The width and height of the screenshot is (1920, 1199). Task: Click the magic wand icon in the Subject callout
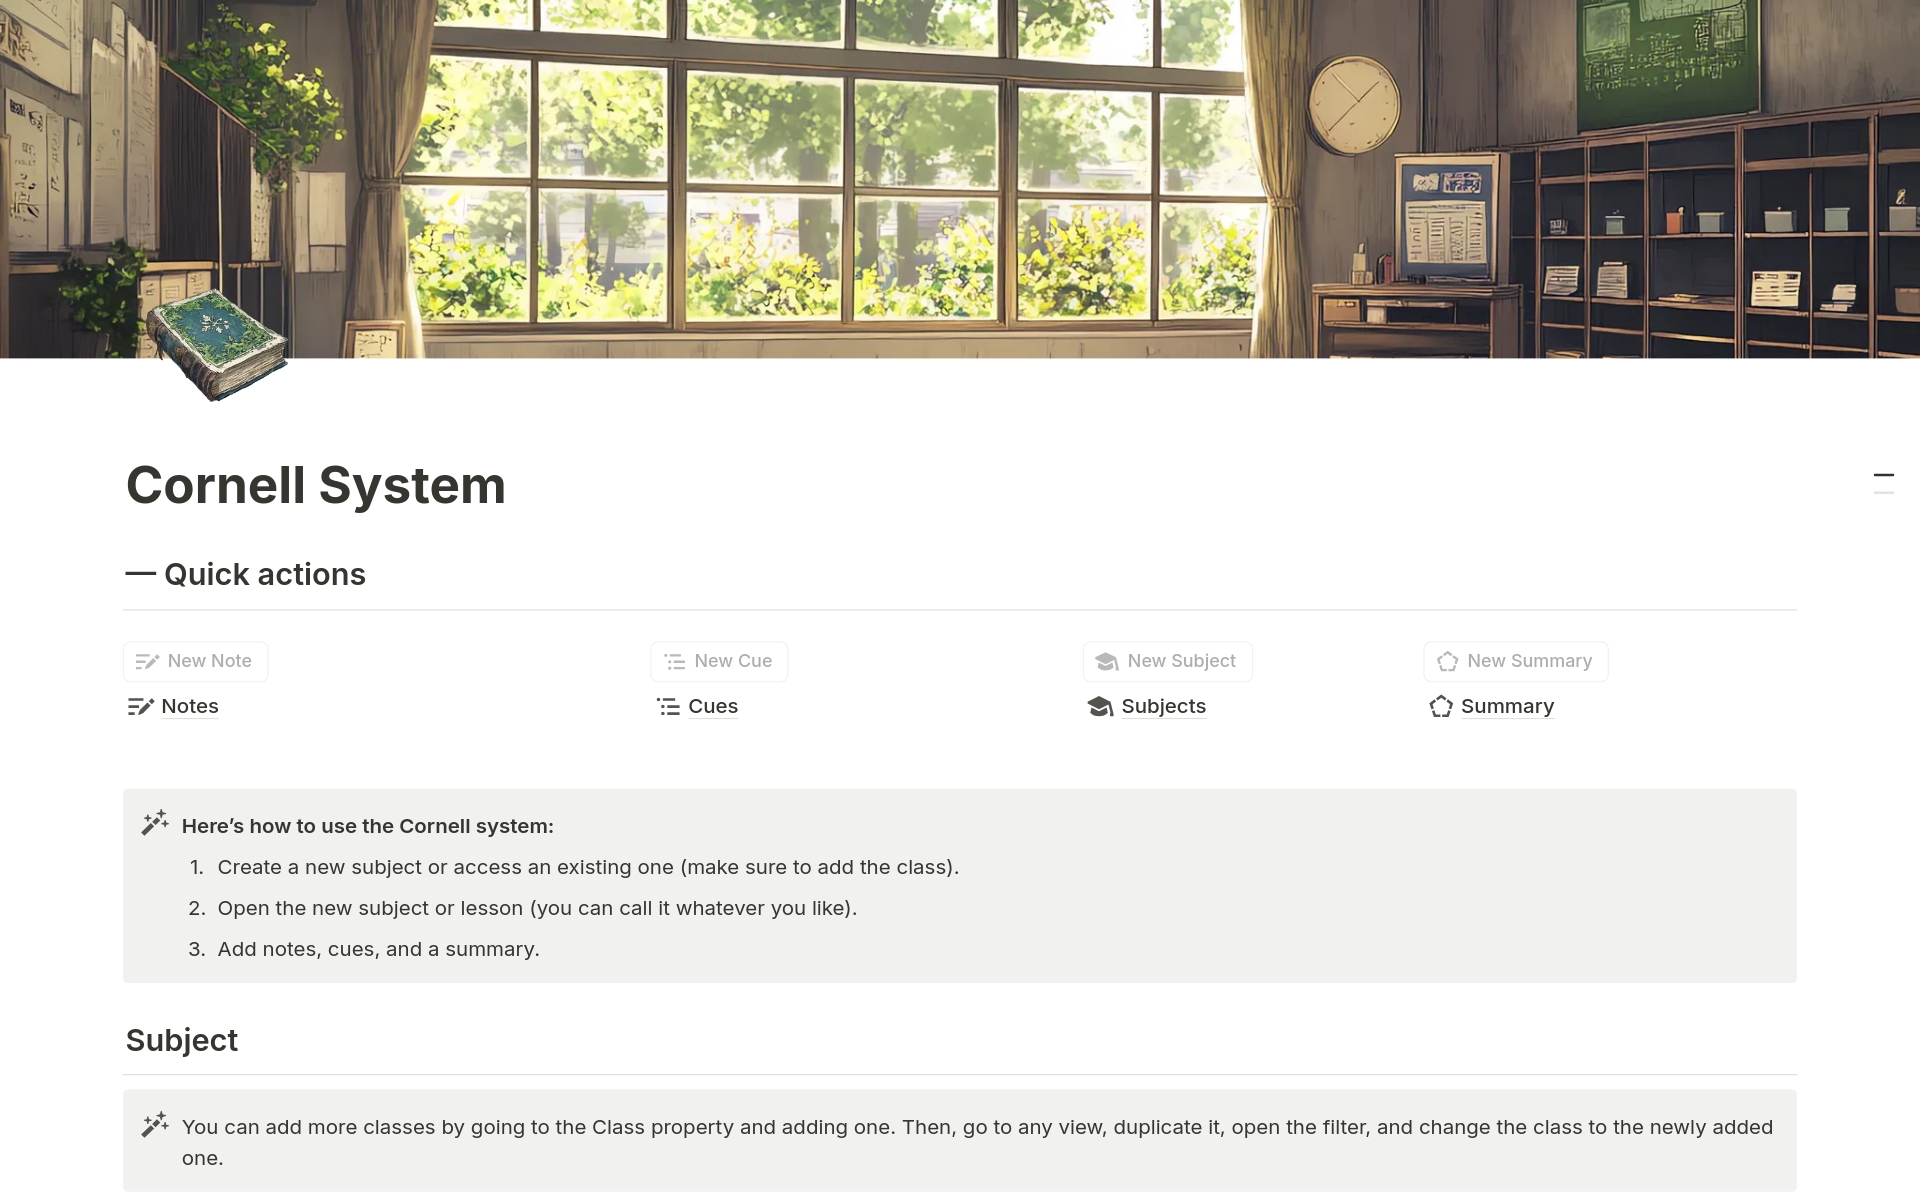click(155, 1123)
